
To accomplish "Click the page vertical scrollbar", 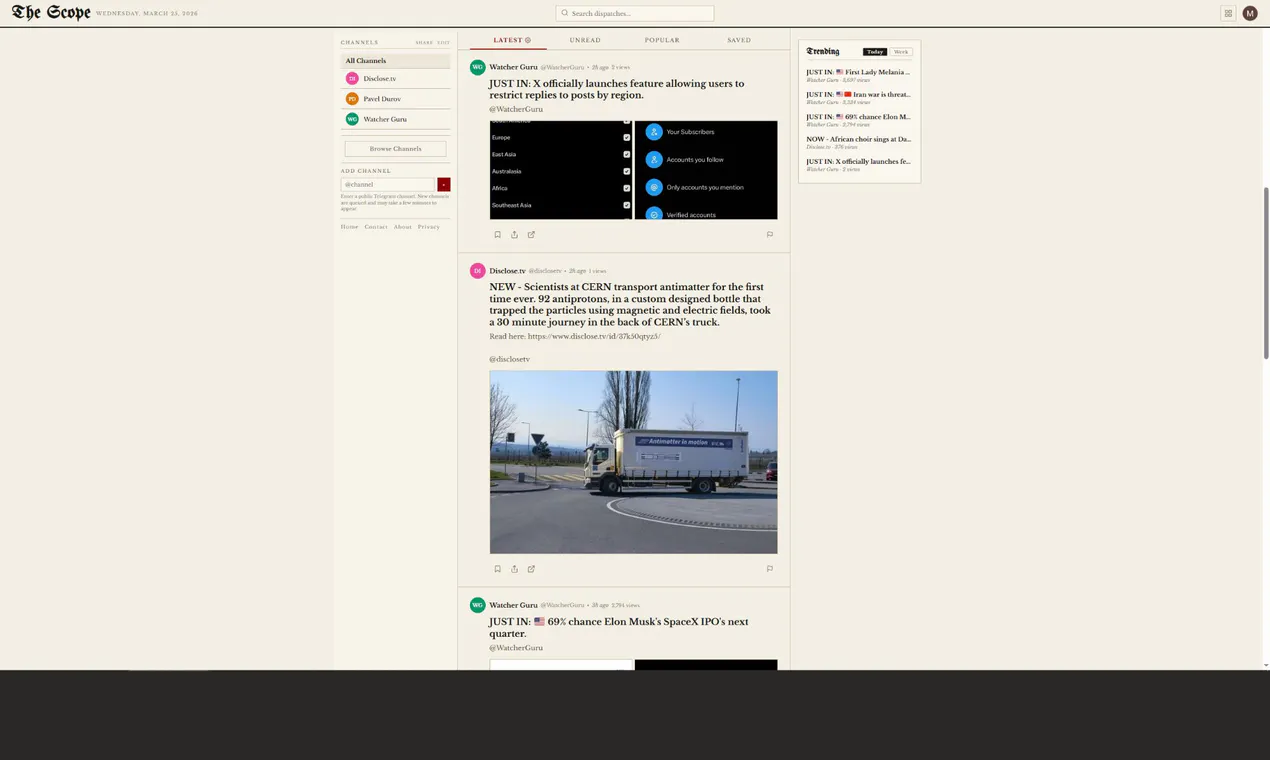I will [x=1266, y=272].
